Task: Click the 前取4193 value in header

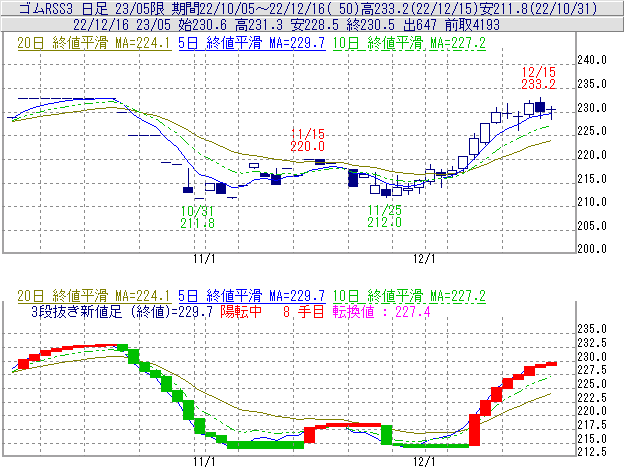Action: [x=472, y=25]
